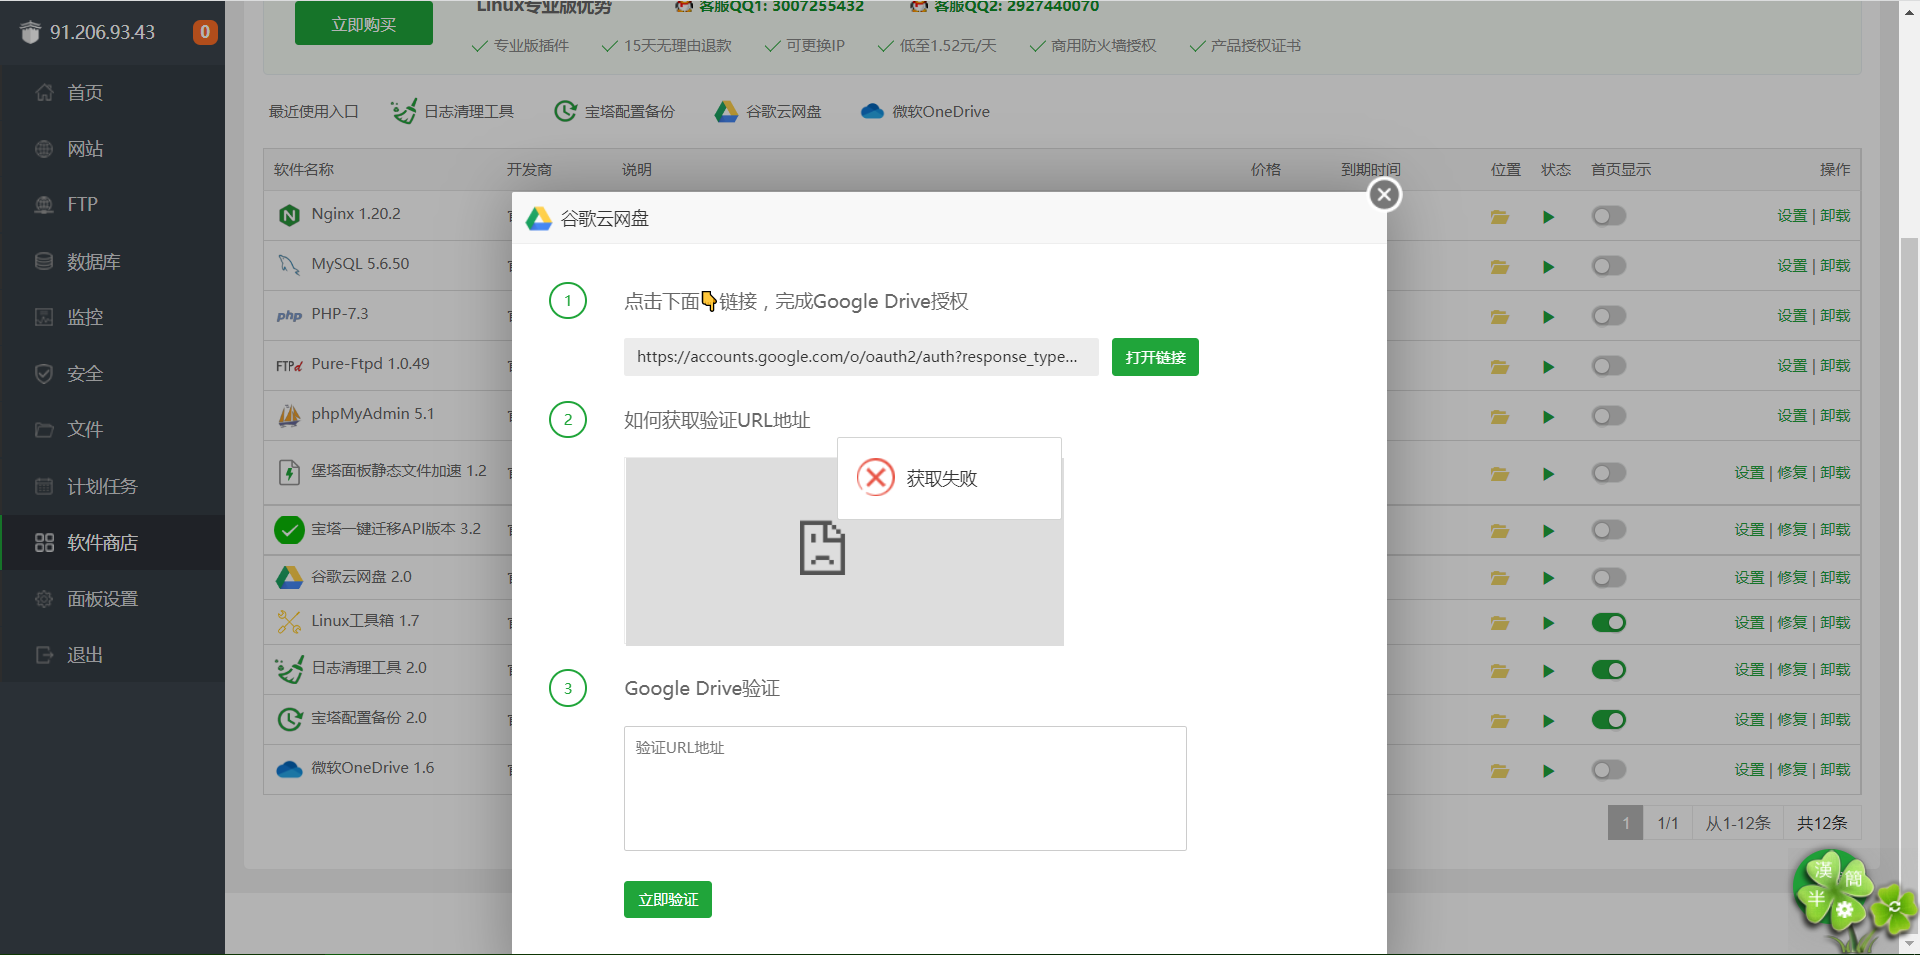Click status play icon for Linux工具箱
1920x955 pixels.
coord(1548,623)
